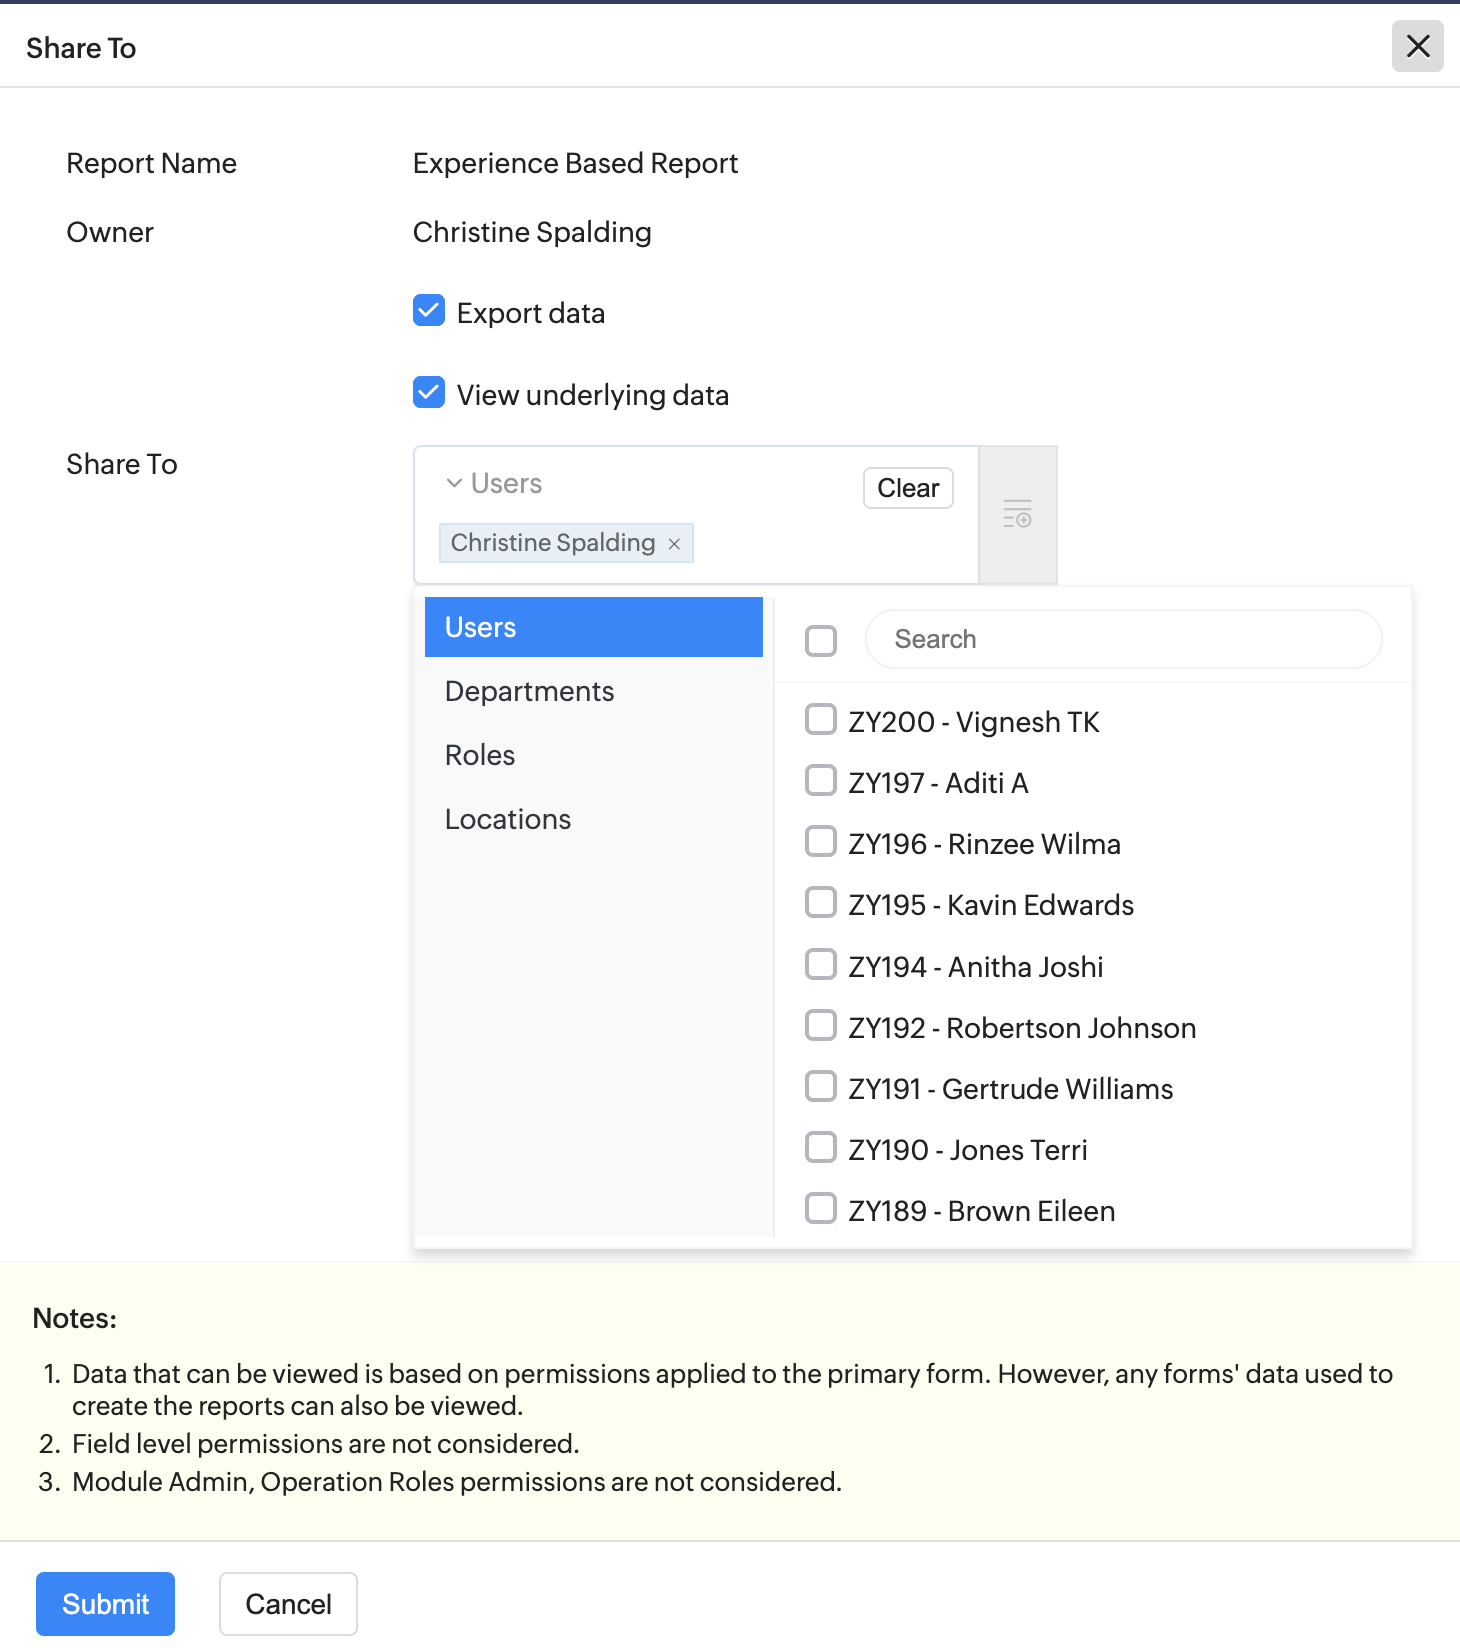This screenshot has height=1648, width=1460.
Task: Select the highlighted Users category
Action: coord(594,627)
